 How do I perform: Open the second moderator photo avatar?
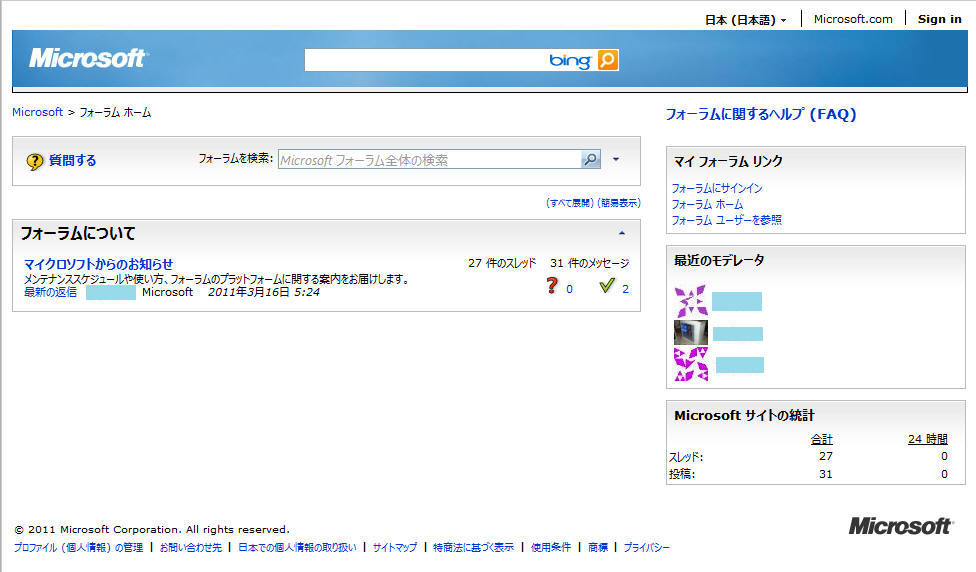[691, 332]
